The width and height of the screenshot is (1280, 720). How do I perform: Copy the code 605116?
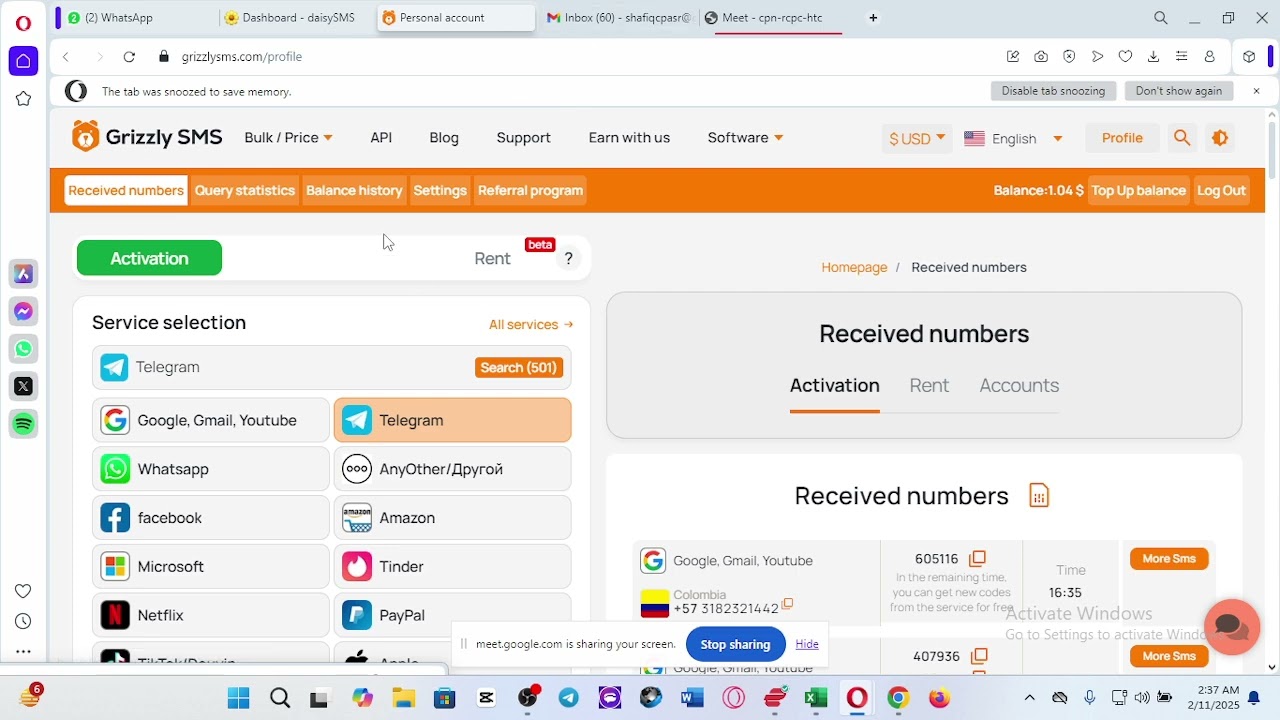click(978, 559)
